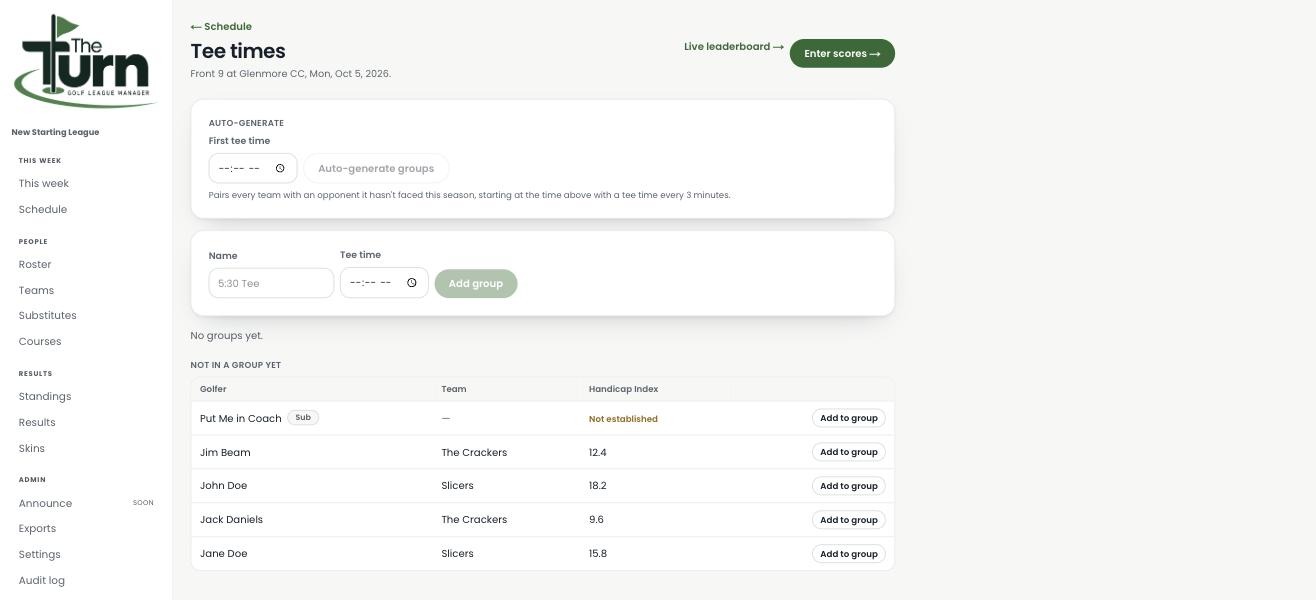Go back to Schedule link
Screen dimensions: 1316x600
[221, 27]
